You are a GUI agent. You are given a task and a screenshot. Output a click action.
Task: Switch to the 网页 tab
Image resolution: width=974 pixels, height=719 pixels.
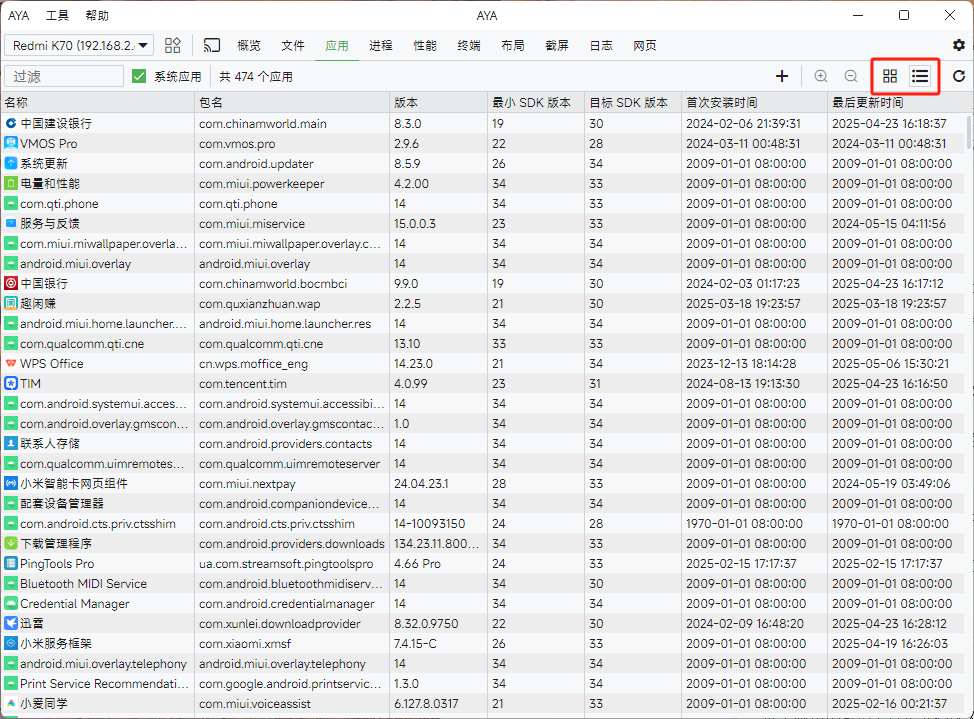645,45
